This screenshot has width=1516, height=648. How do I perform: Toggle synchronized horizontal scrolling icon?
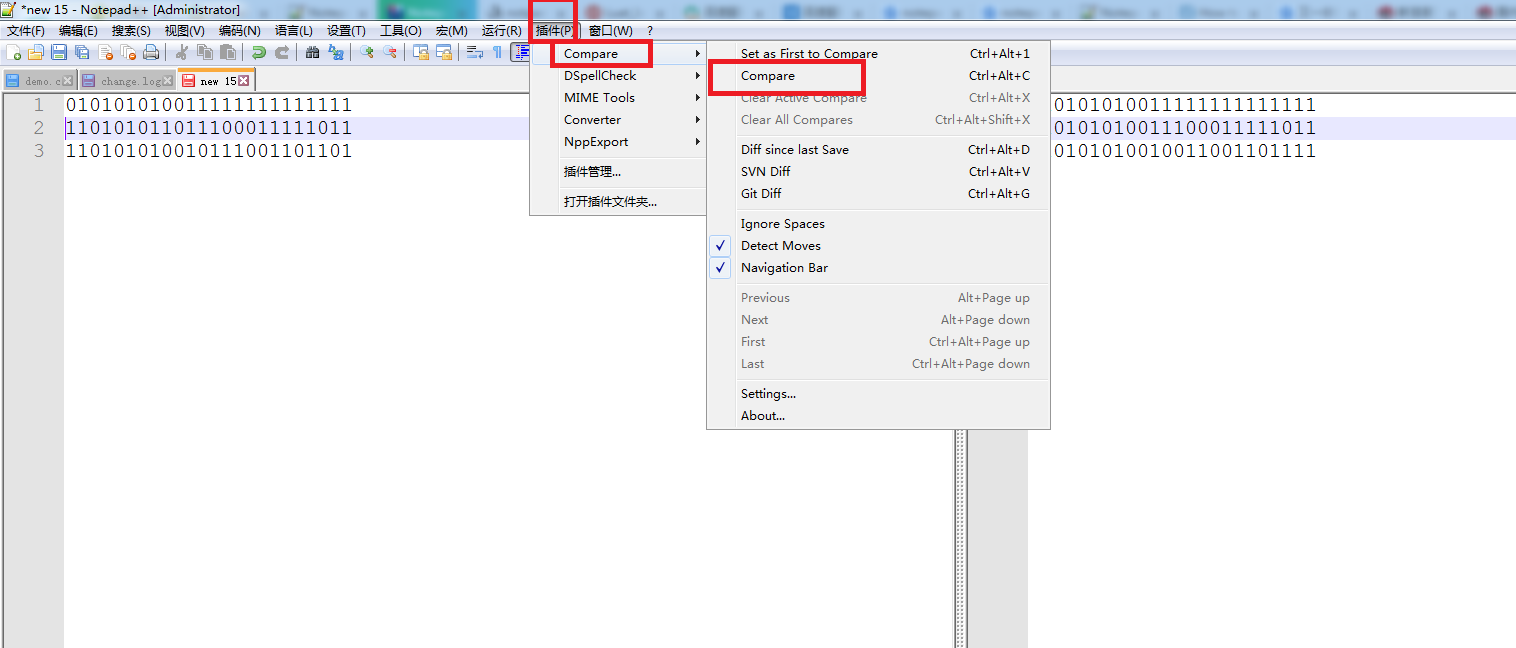pyautogui.click(x=444, y=53)
